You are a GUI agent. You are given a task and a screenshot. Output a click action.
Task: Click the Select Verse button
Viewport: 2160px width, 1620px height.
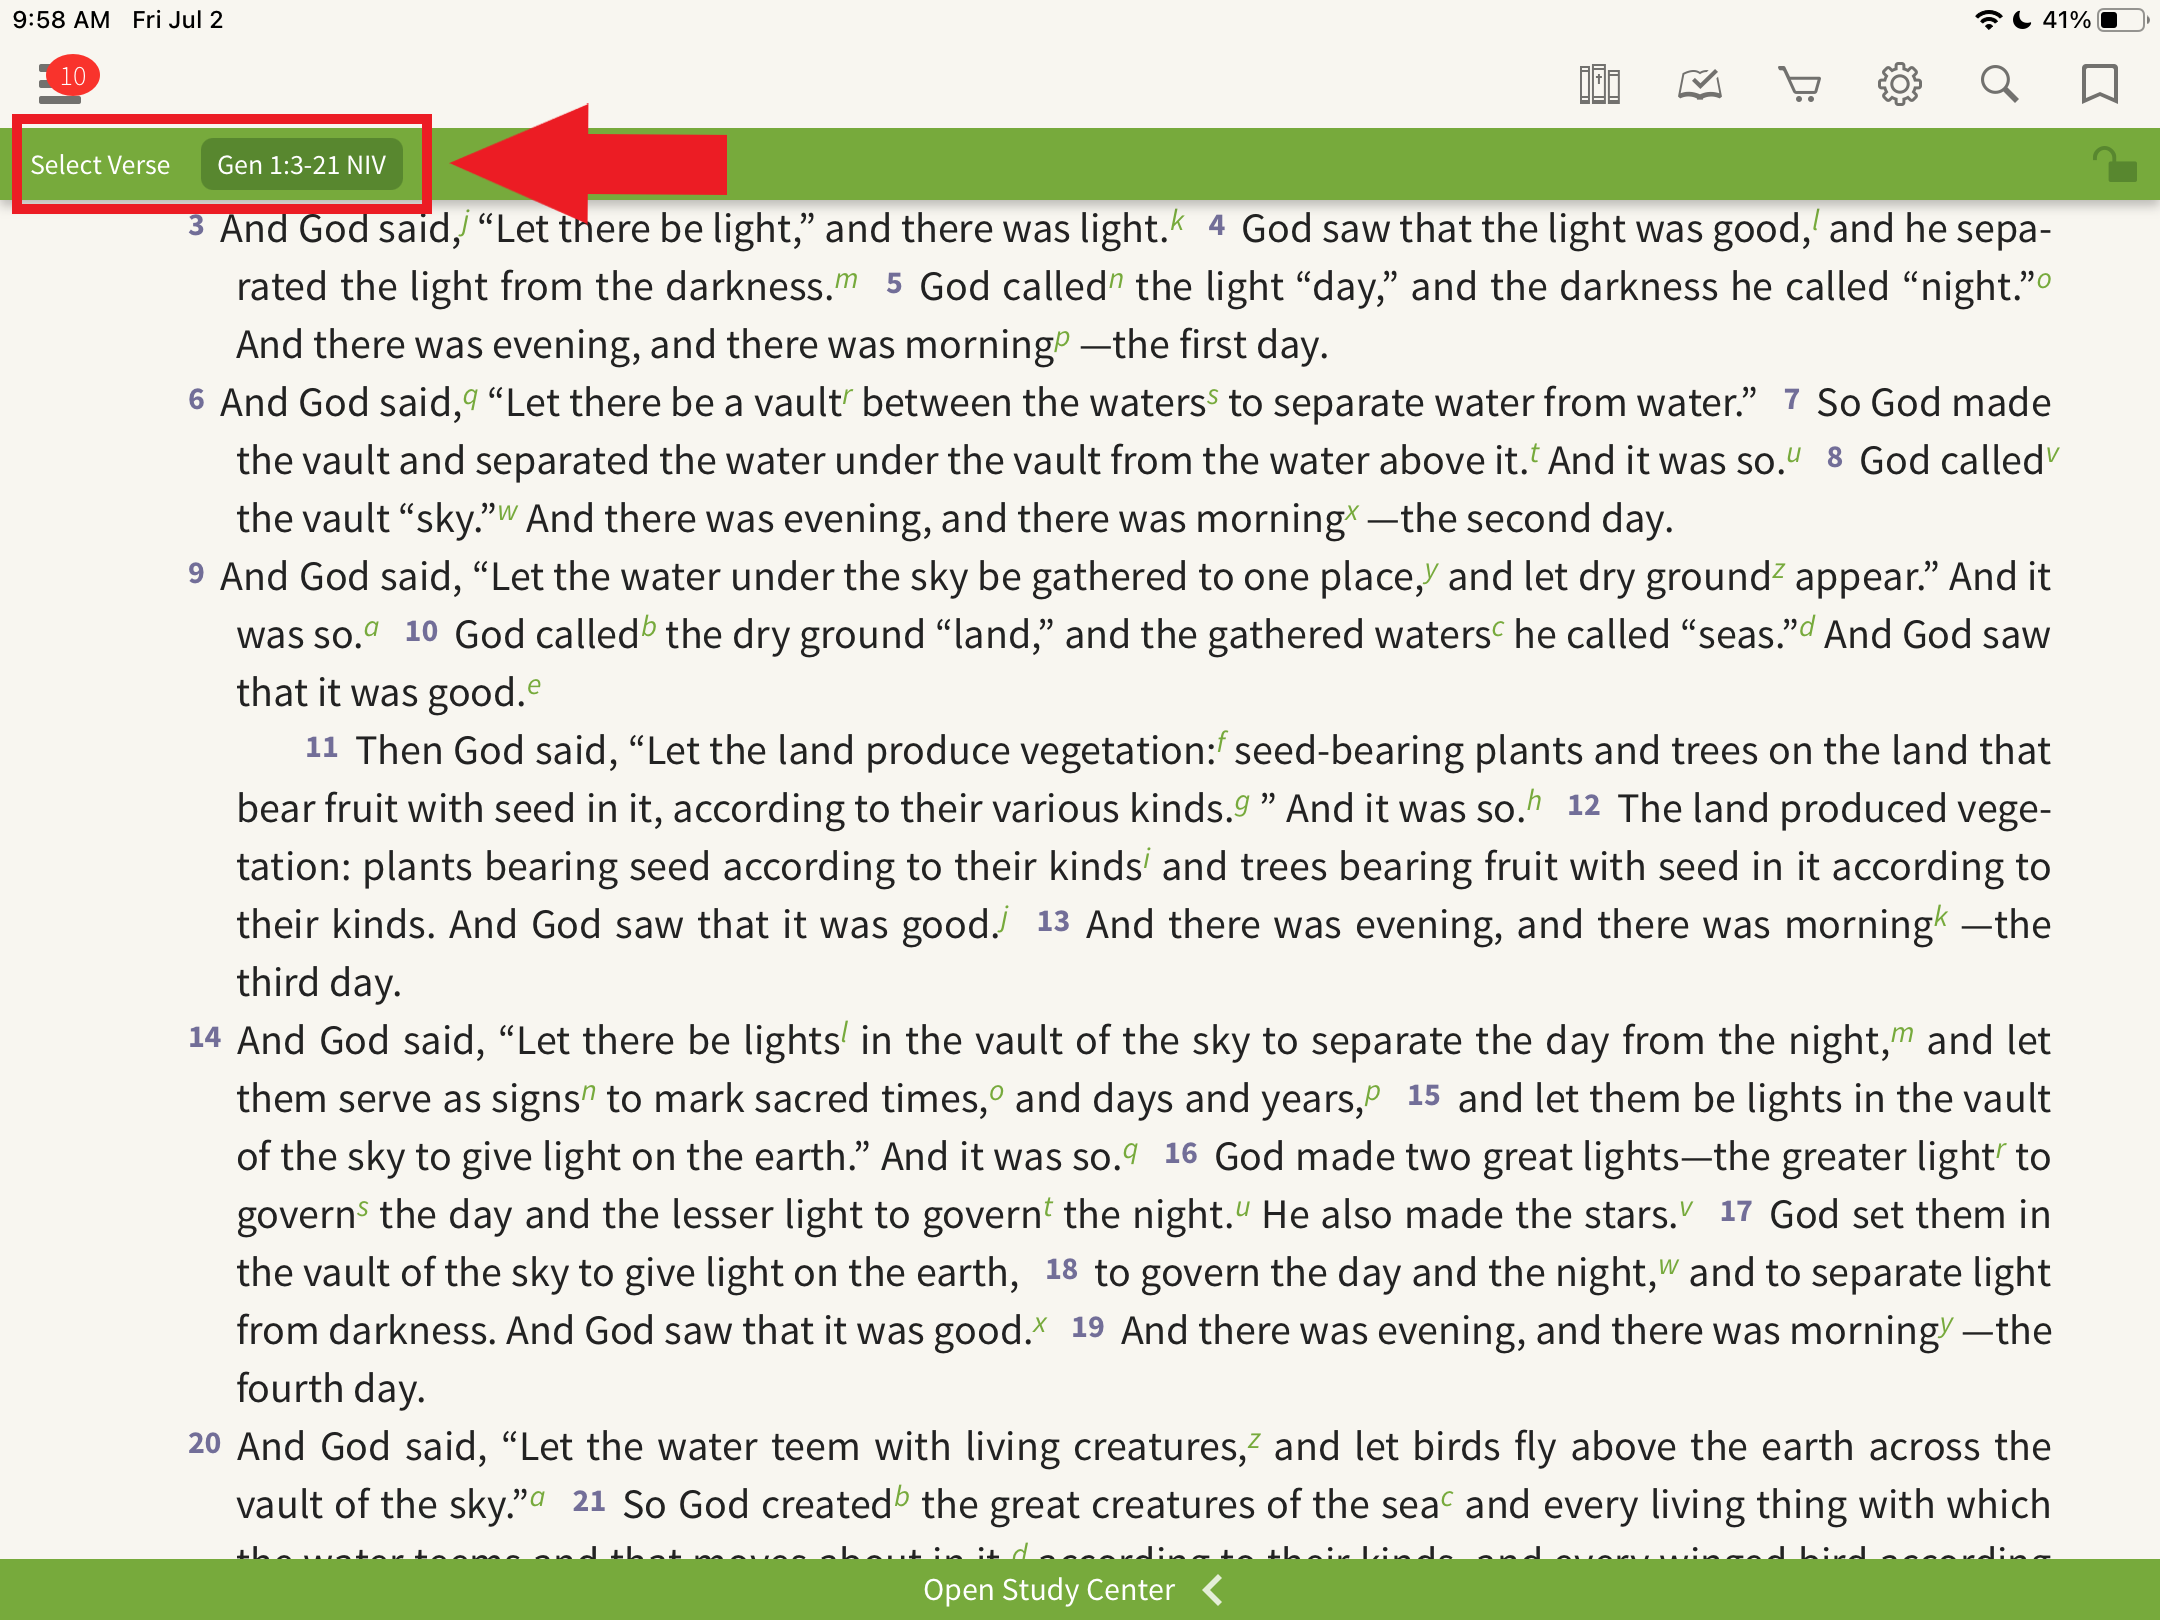click(x=100, y=165)
